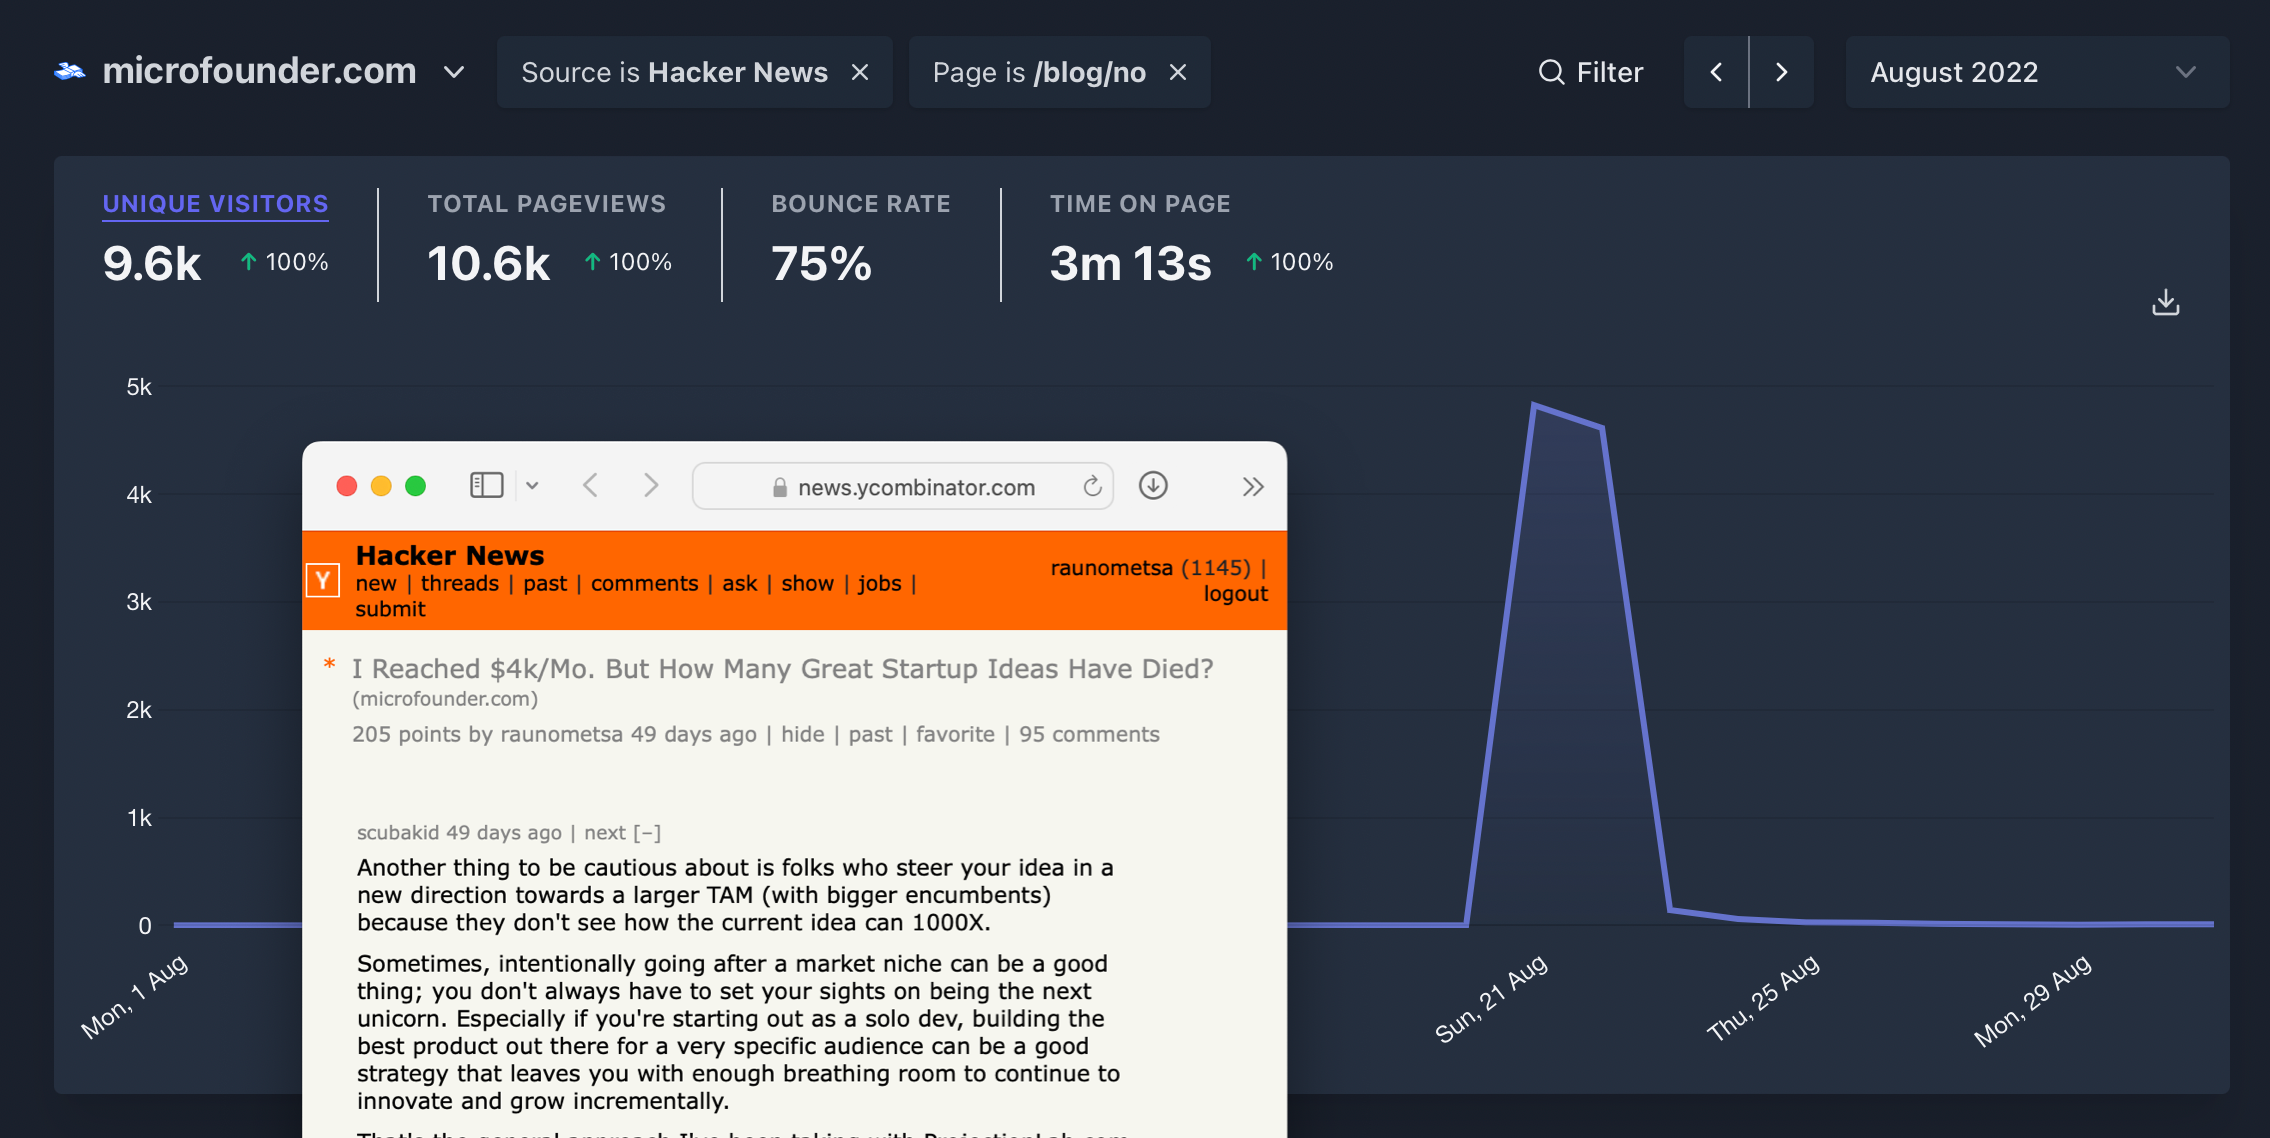Click scubakid comment's 49 days ago timestamp
Image resolution: width=2270 pixels, height=1138 pixels.
(504, 832)
